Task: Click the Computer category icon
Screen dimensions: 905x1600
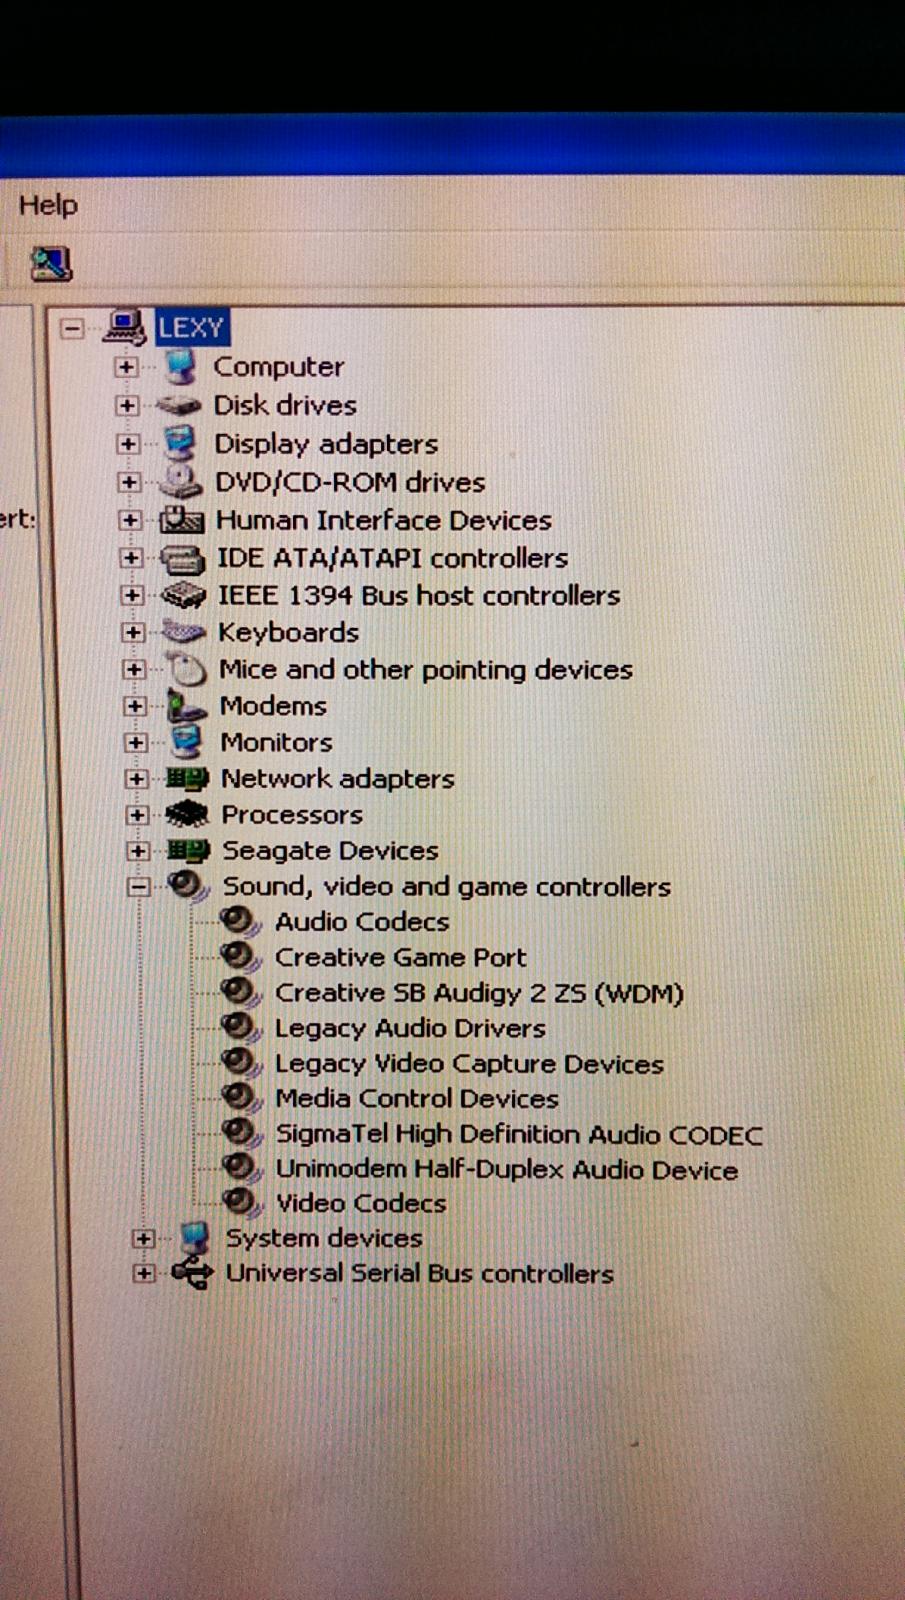Action: click(181, 367)
